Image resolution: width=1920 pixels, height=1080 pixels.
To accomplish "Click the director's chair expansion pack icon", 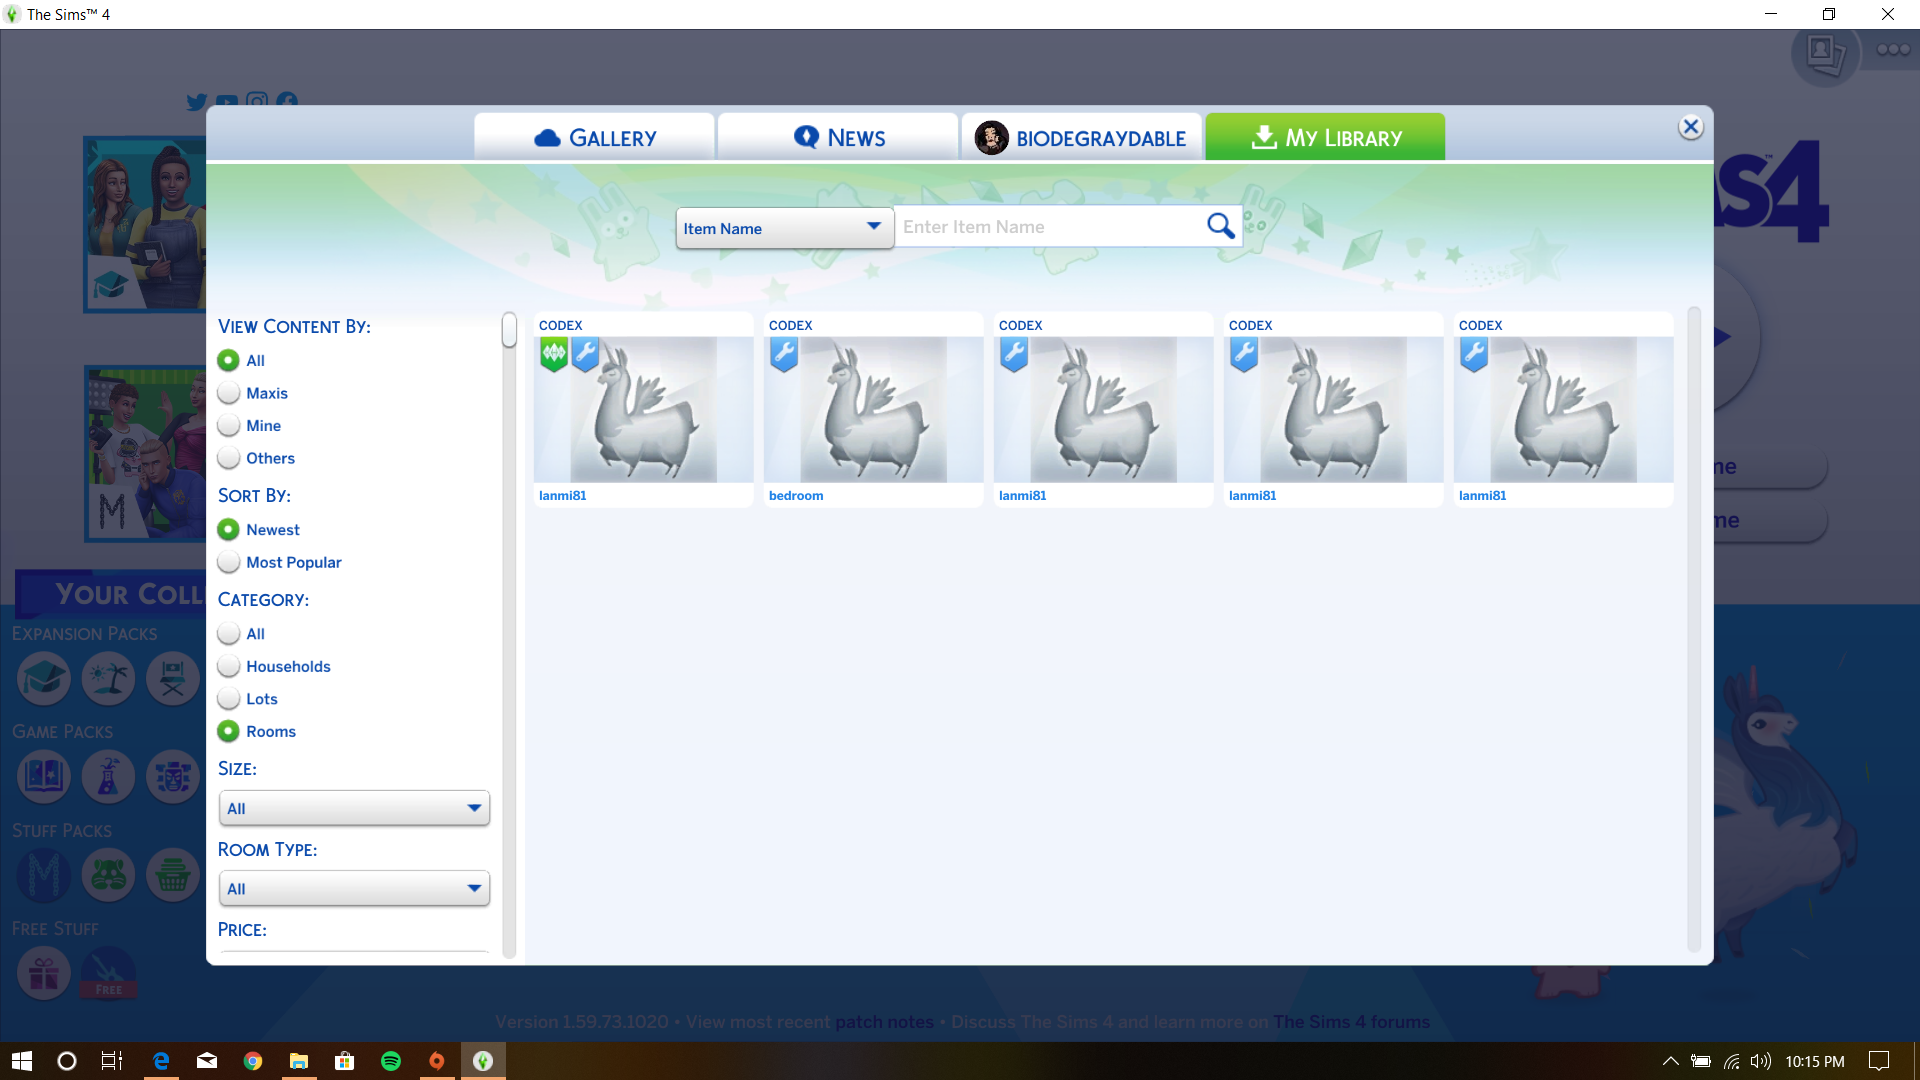I will [x=173, y=678].
